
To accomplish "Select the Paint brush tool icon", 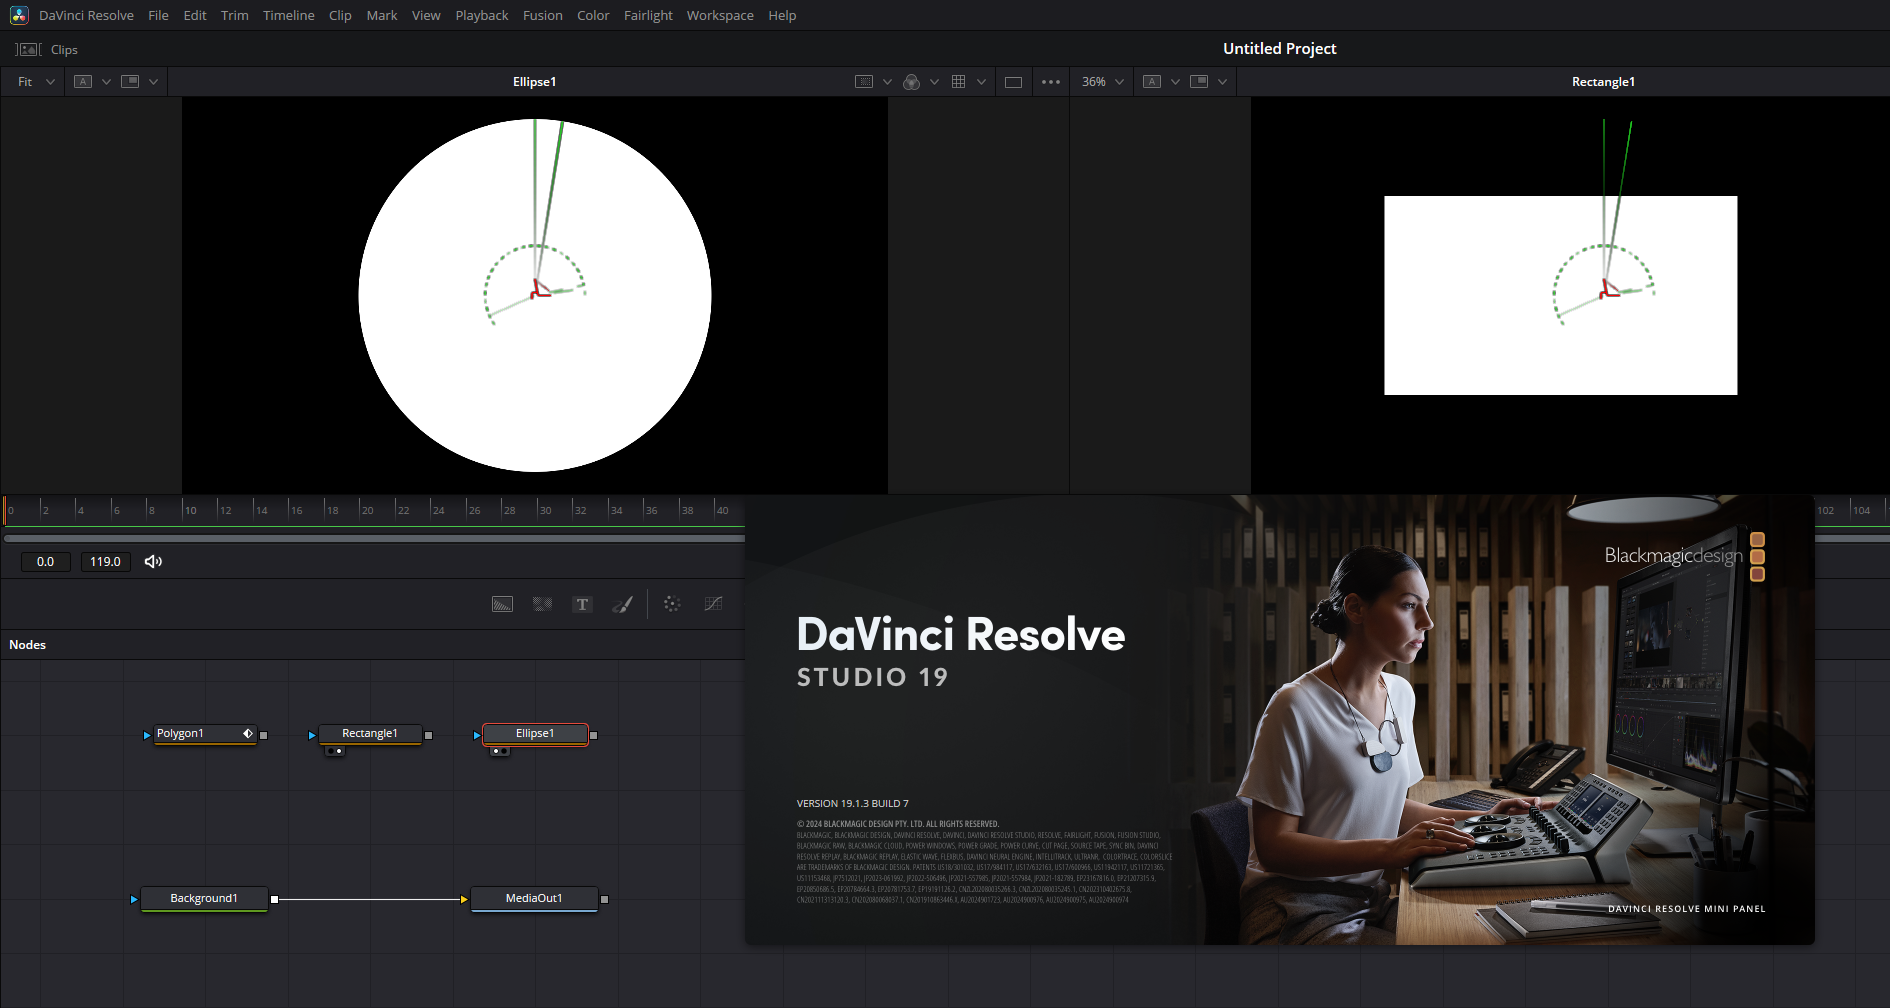I will coord(622,604).
